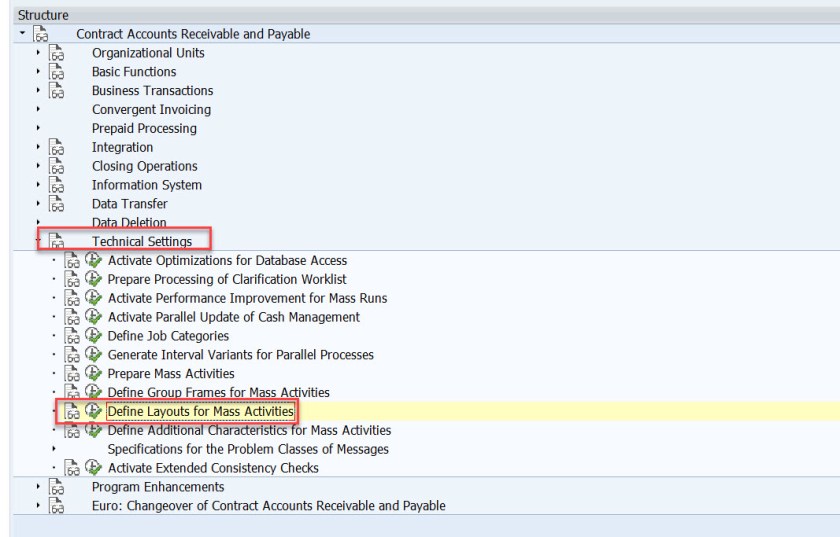
Task: Open documentation icon beside Program Enhancements
Action: click(57, 487)
